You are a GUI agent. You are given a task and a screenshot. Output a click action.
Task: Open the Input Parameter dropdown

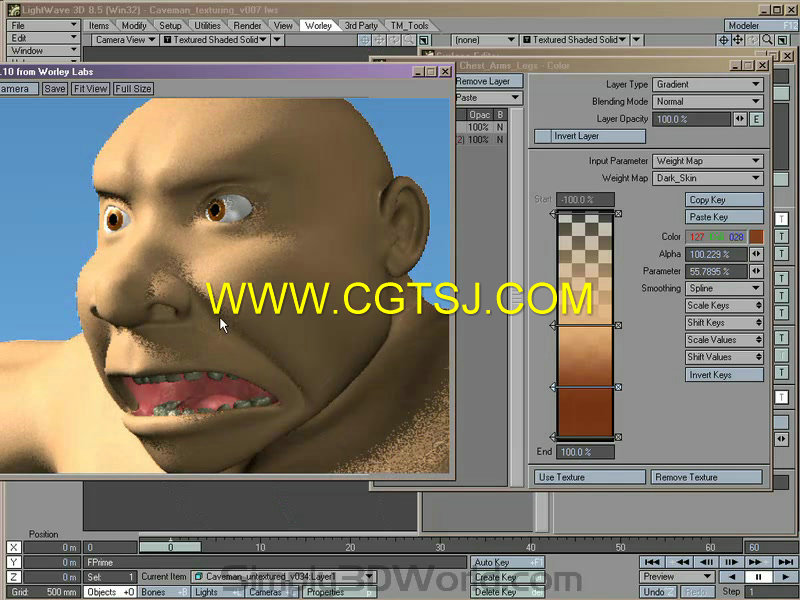[708, 161]
